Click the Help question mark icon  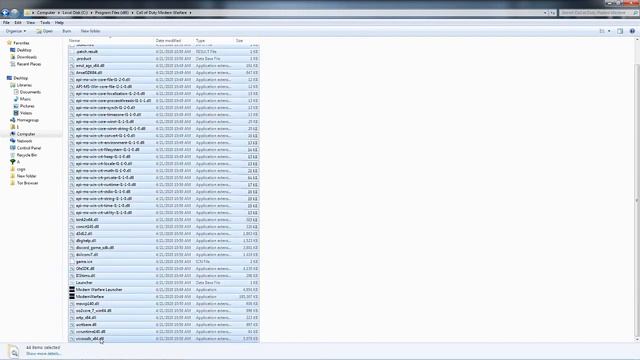(632, 31)
